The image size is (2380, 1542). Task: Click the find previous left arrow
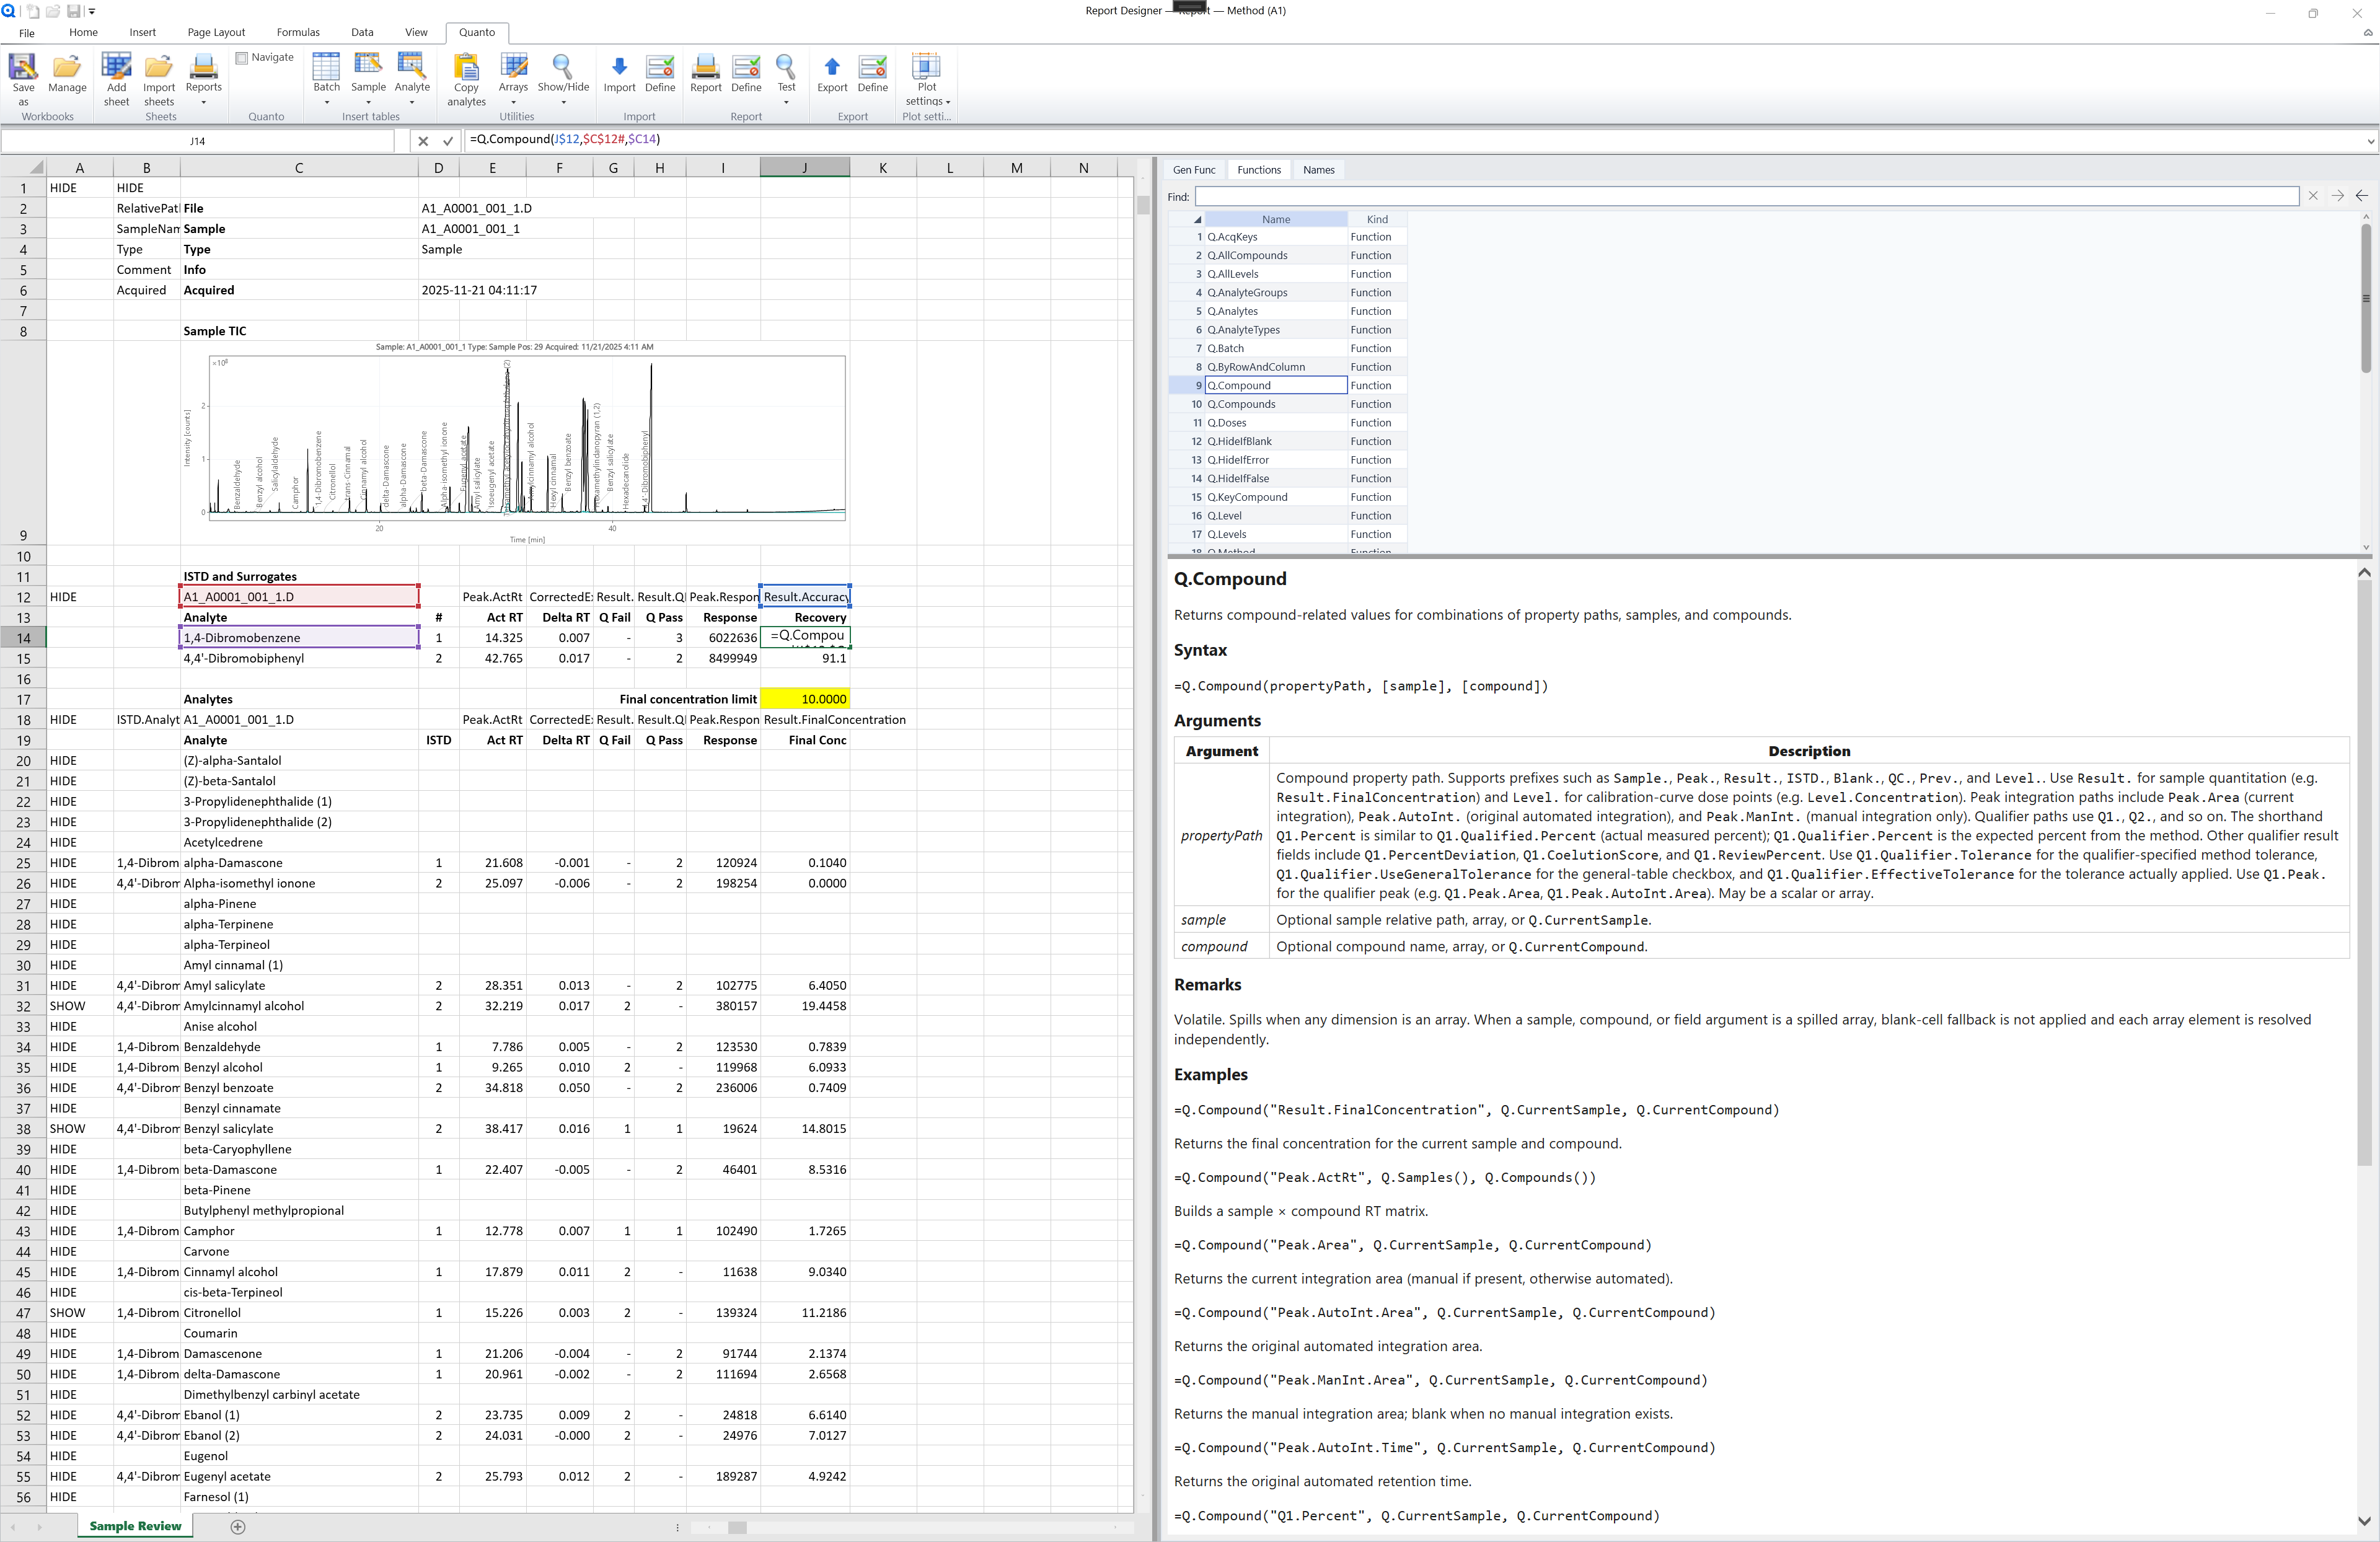(2361, 196)
